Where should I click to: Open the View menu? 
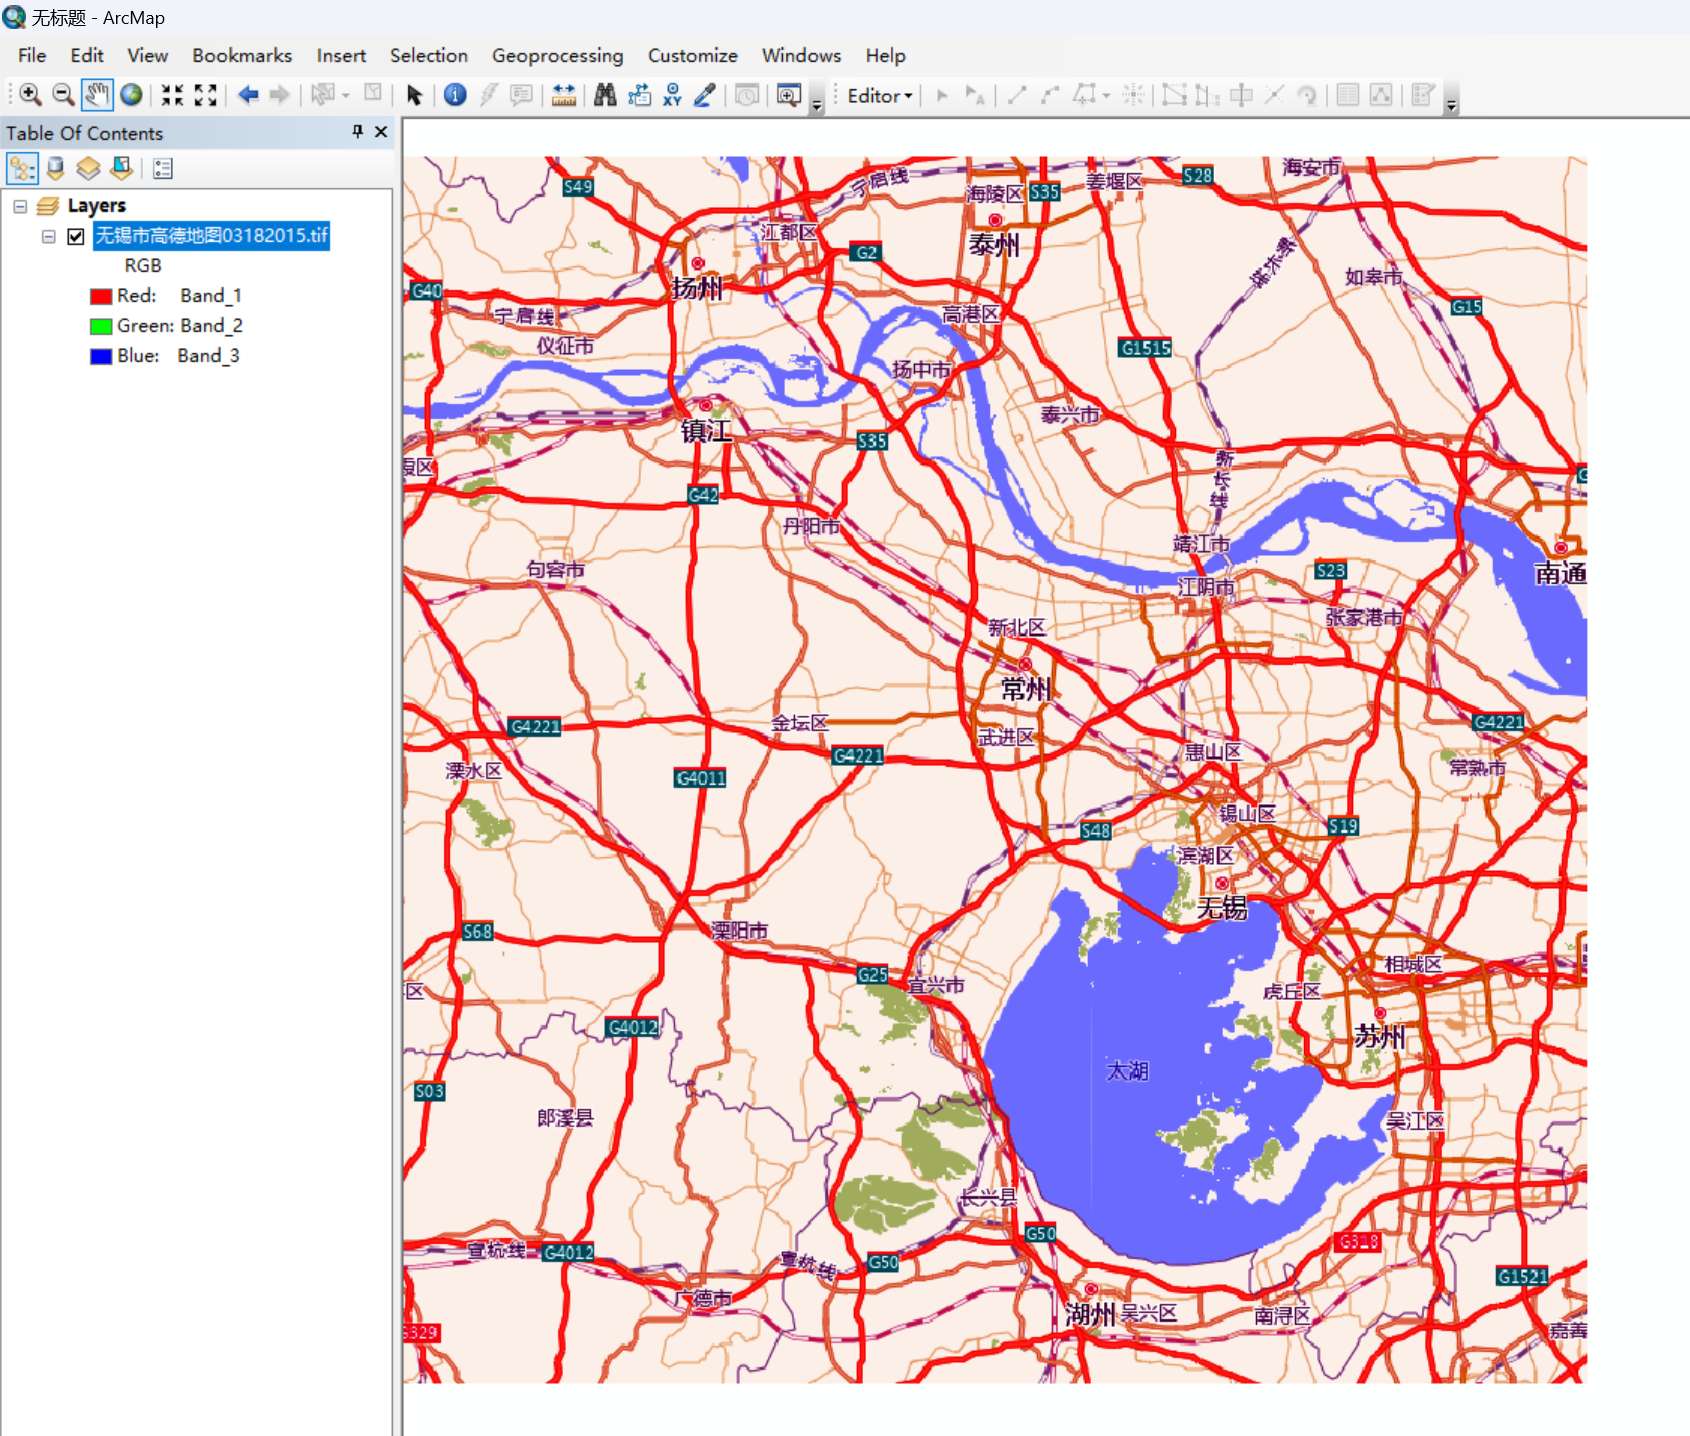147,55
